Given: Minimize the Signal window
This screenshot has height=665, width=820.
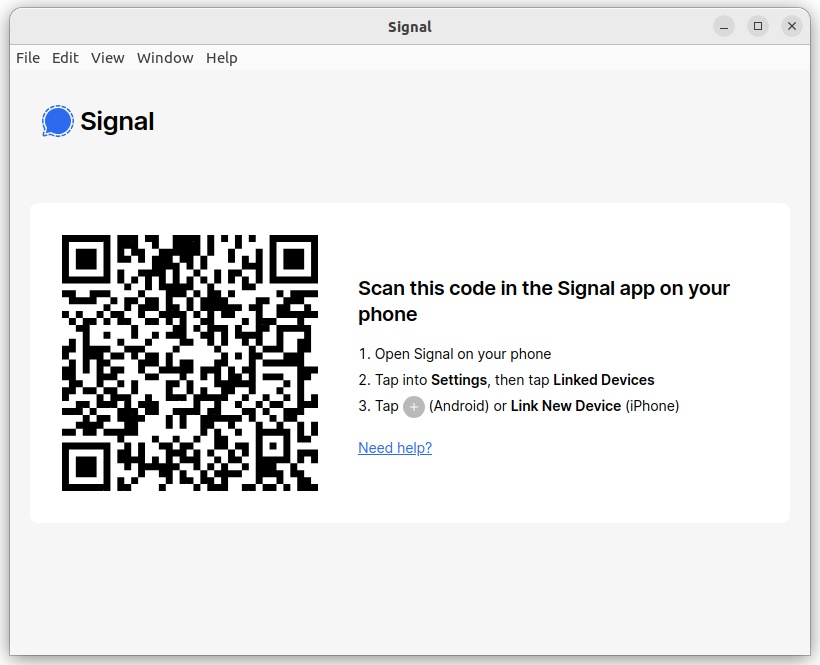Looking at the screenshot, I should pyautogui.click(x=724, y=26).
